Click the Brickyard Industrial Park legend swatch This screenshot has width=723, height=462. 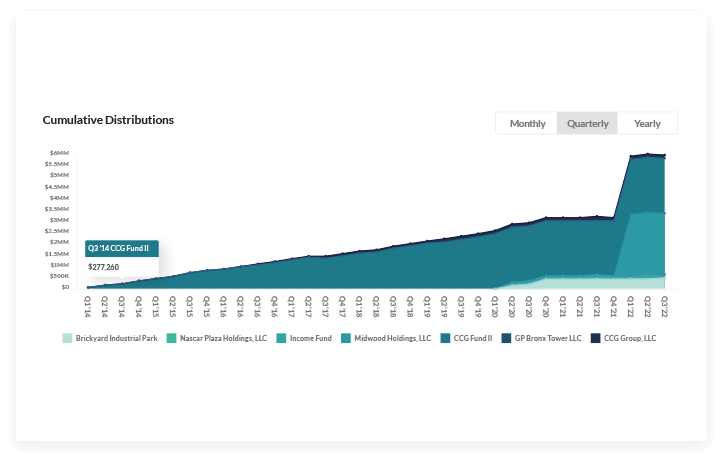[x=67, y=338]
